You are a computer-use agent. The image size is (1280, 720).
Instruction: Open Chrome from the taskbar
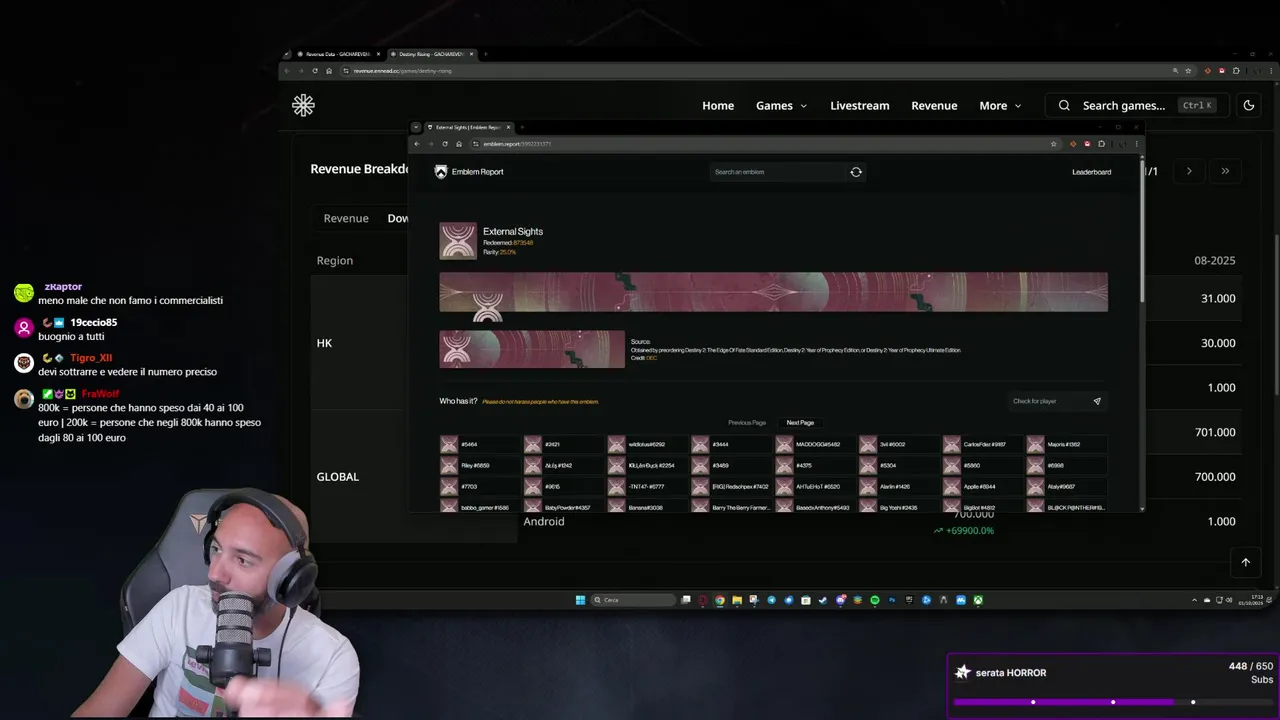point(720,600)
